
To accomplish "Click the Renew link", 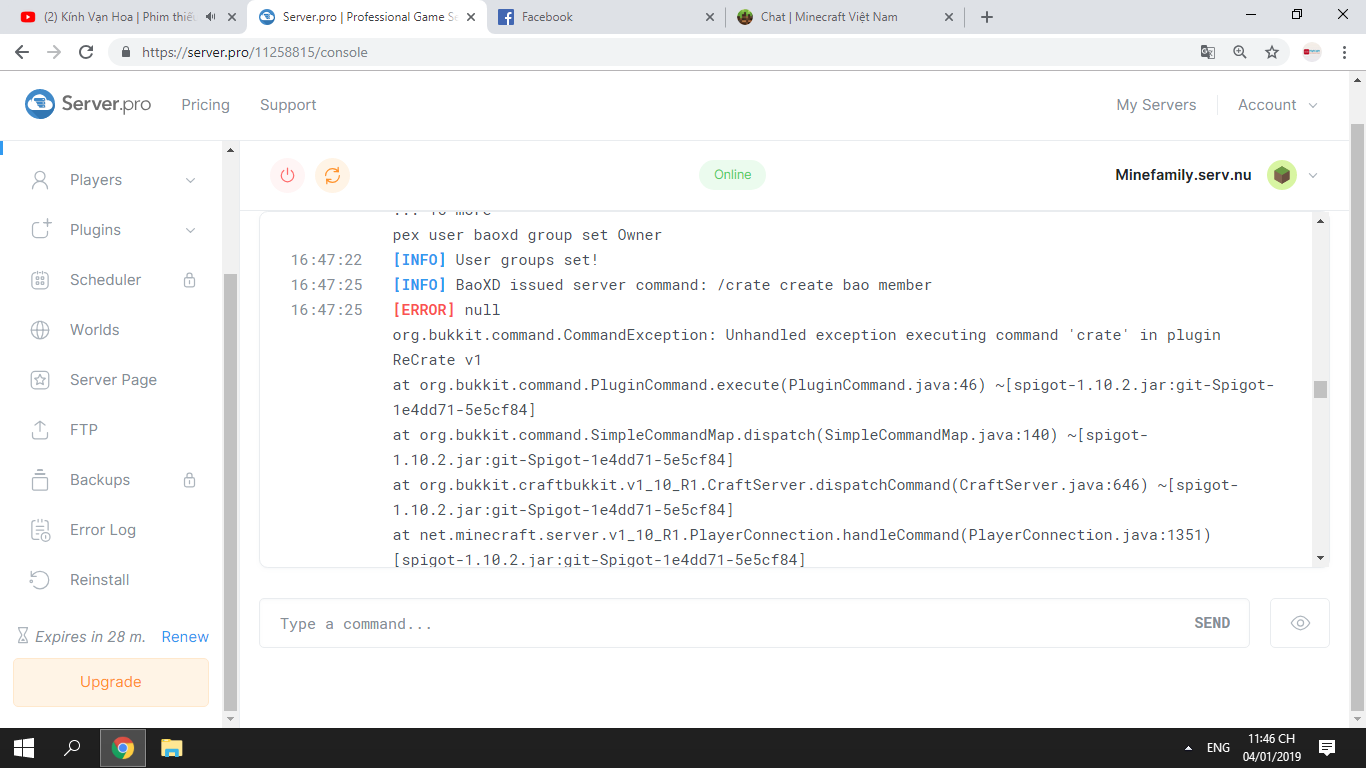I will pyautogui.click(x=185, y=637).
